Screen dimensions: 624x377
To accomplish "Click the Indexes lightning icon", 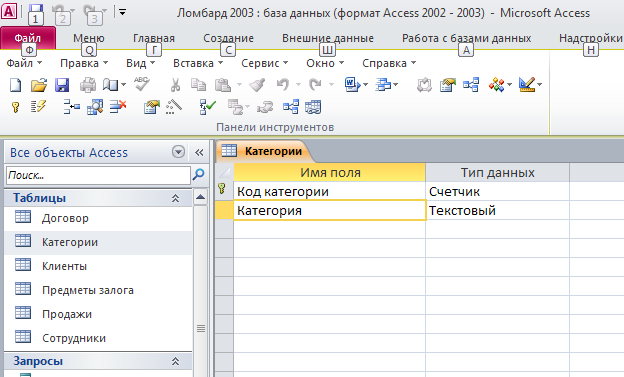I will pos(38,107).
